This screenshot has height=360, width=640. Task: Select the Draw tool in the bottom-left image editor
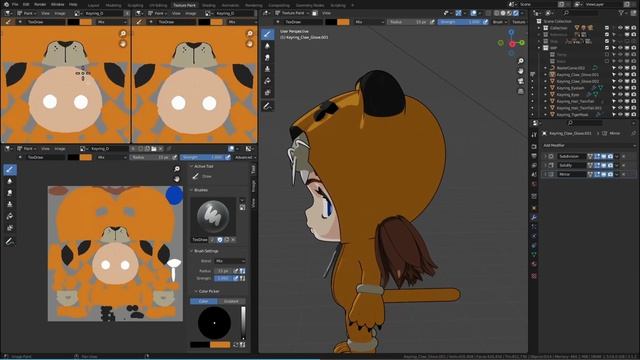tap(10, 169)
